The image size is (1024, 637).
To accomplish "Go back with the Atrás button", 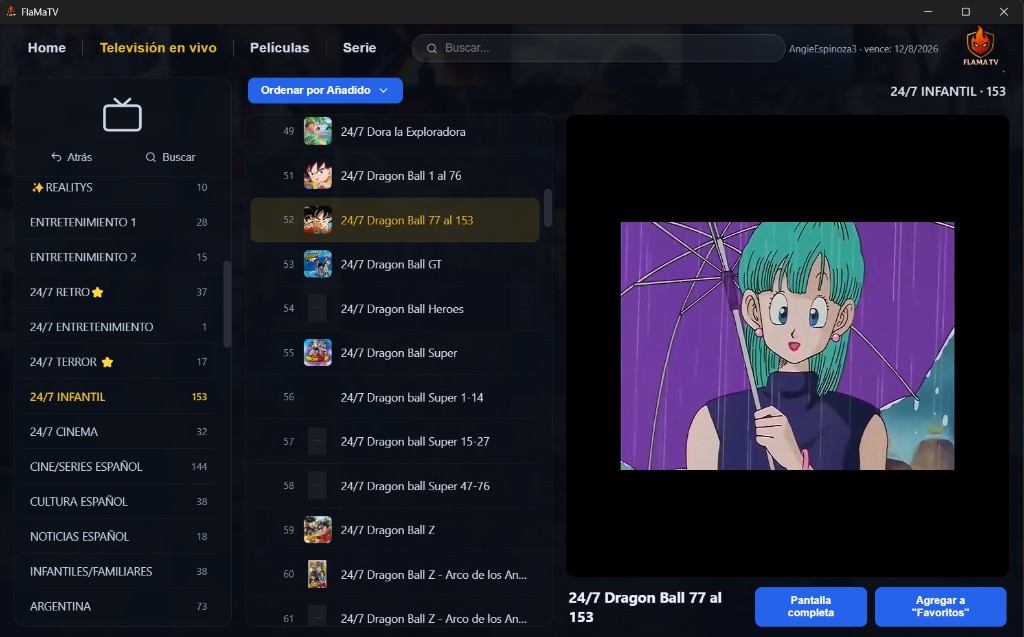I will [72, 157].
